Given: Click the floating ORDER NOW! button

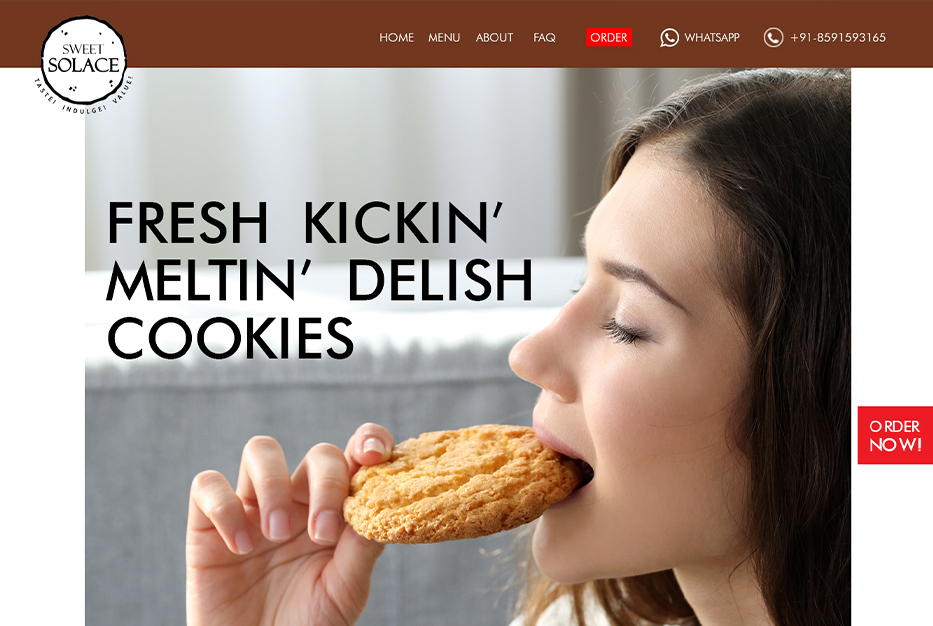Looking at the screenshot, I should (x=895, y=435).
